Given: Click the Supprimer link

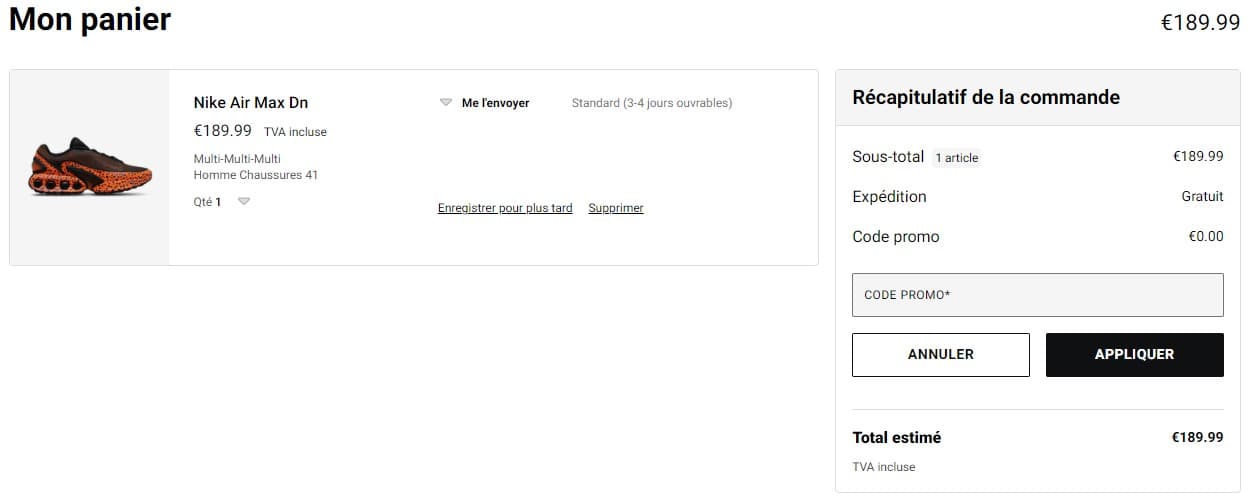Looking at the screenshot, I should pos(616,208).
